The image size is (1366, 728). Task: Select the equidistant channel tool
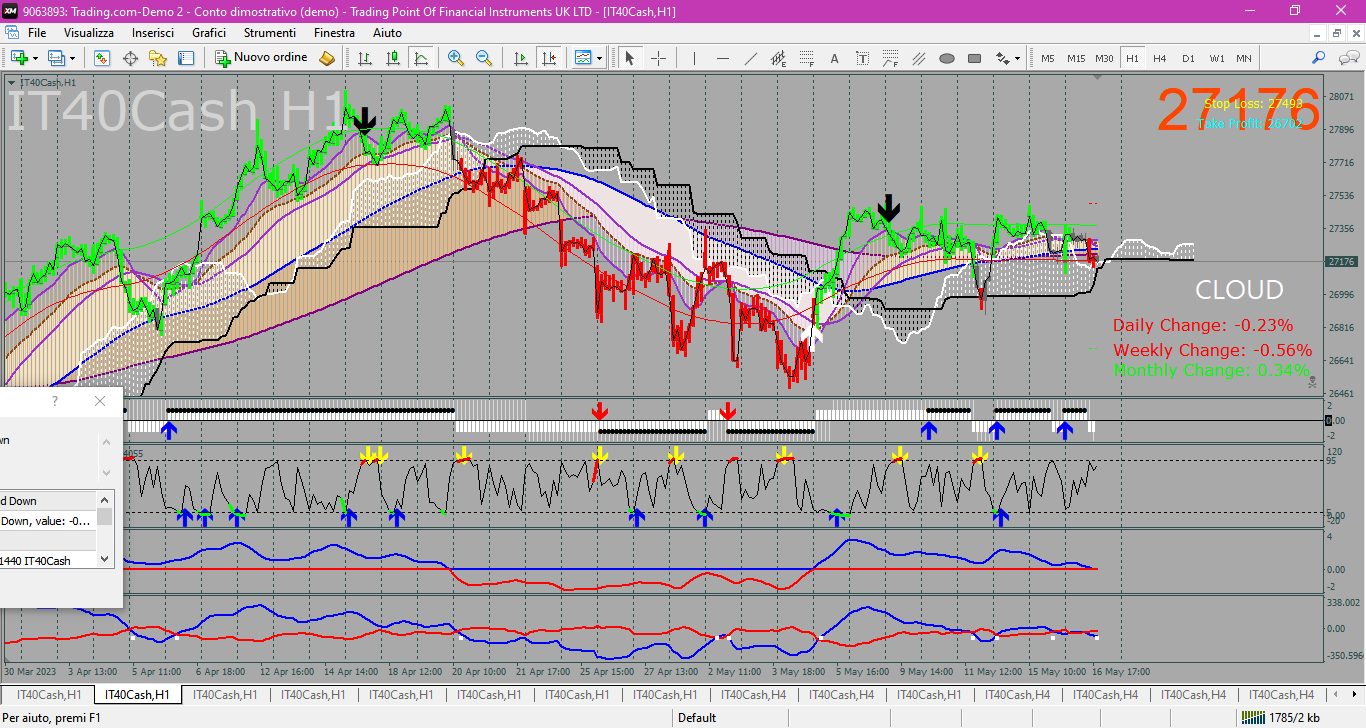tap(778, 58)
